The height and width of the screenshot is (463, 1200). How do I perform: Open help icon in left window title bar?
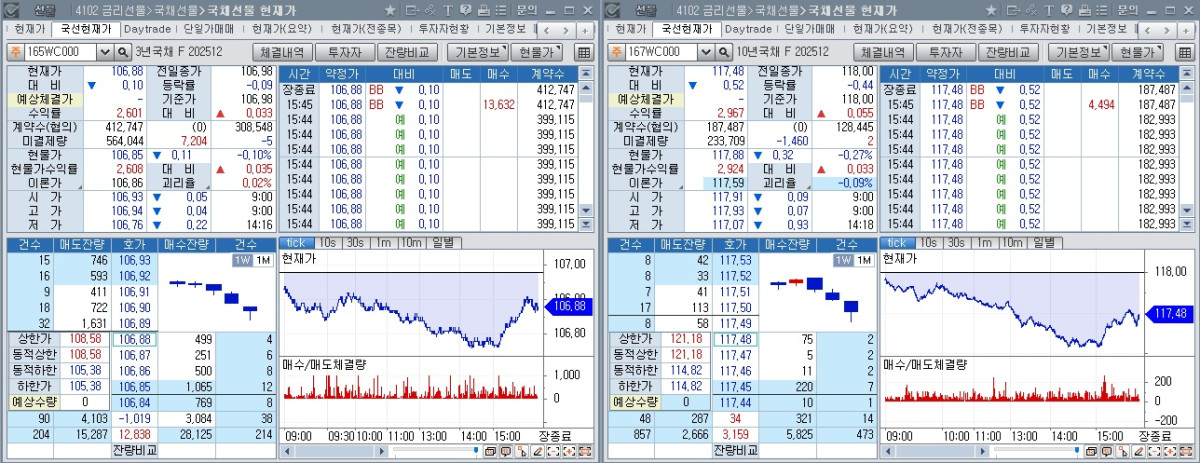point(465,10)
